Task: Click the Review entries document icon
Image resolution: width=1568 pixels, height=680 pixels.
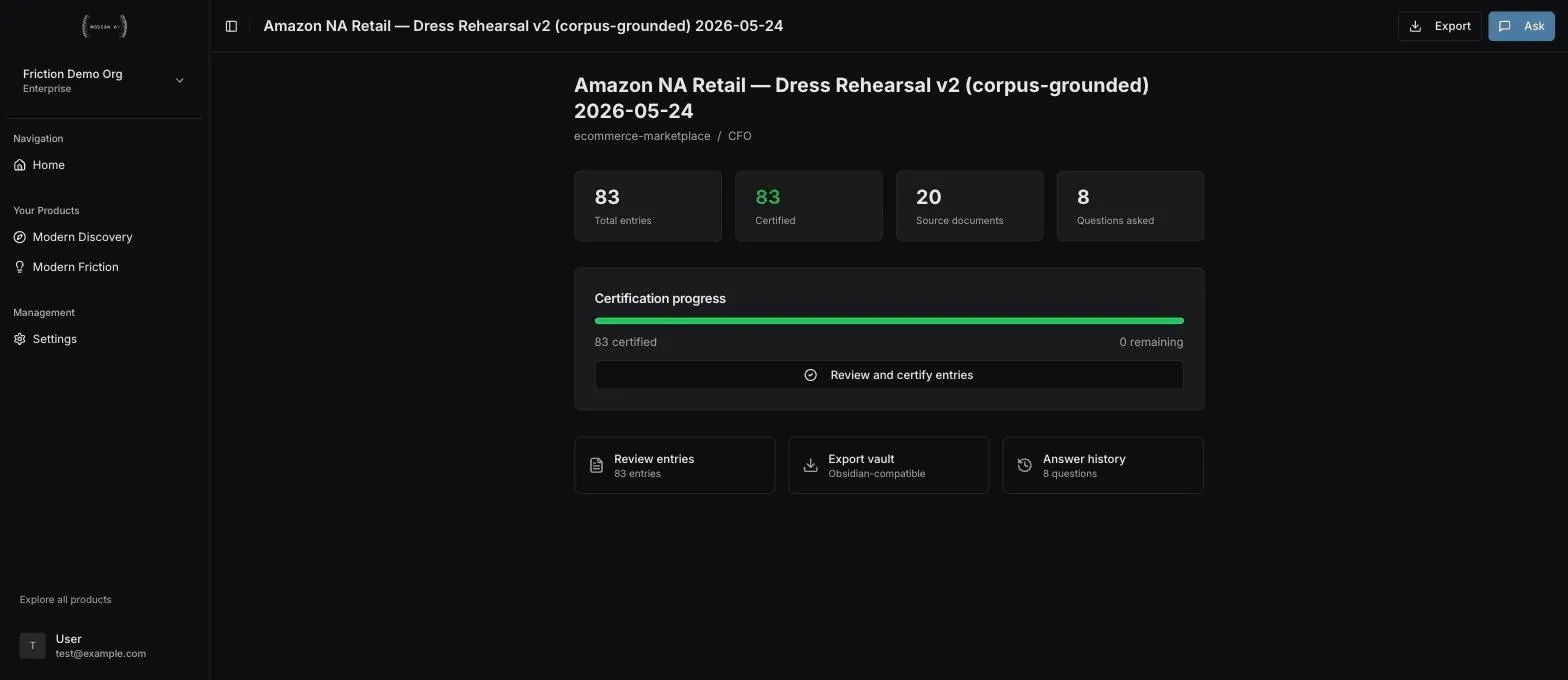Action: click(x=596, y=465)
